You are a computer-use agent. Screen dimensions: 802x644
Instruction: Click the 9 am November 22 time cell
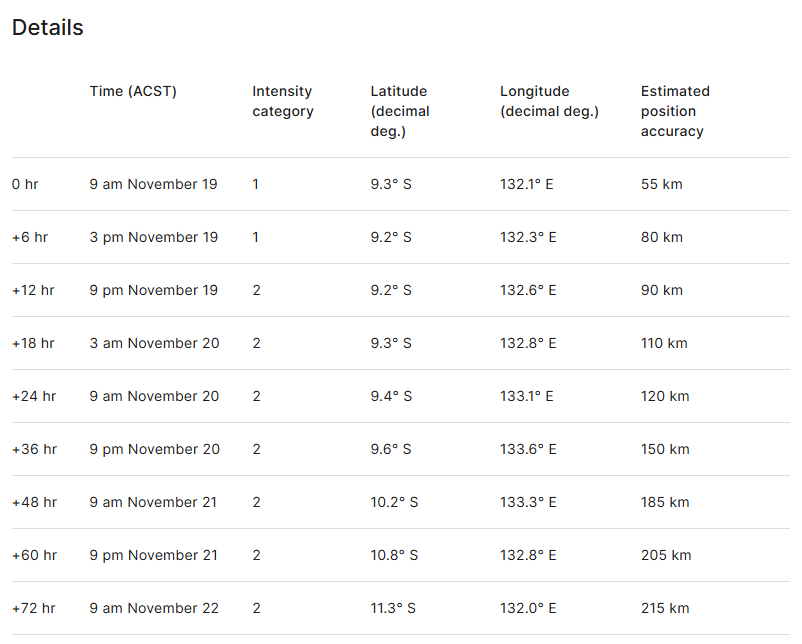[x=154, y=608]
